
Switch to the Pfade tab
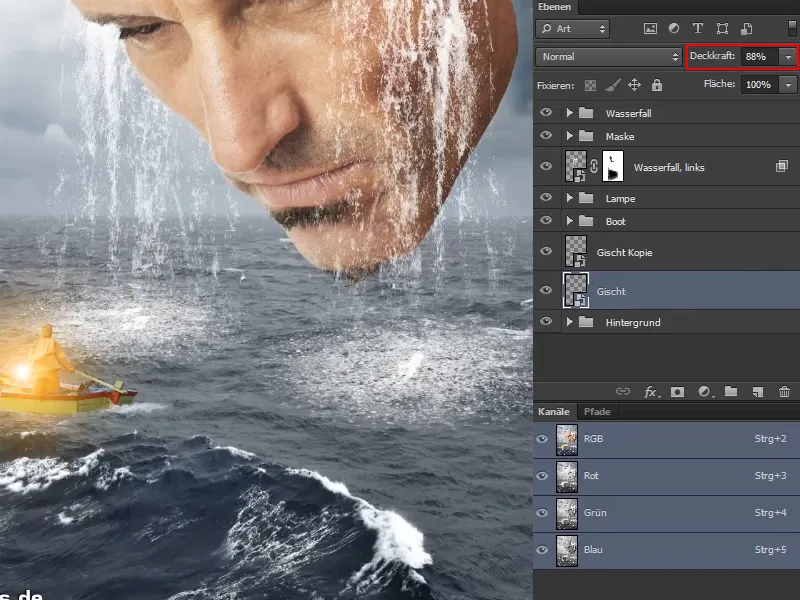[597, 412]
